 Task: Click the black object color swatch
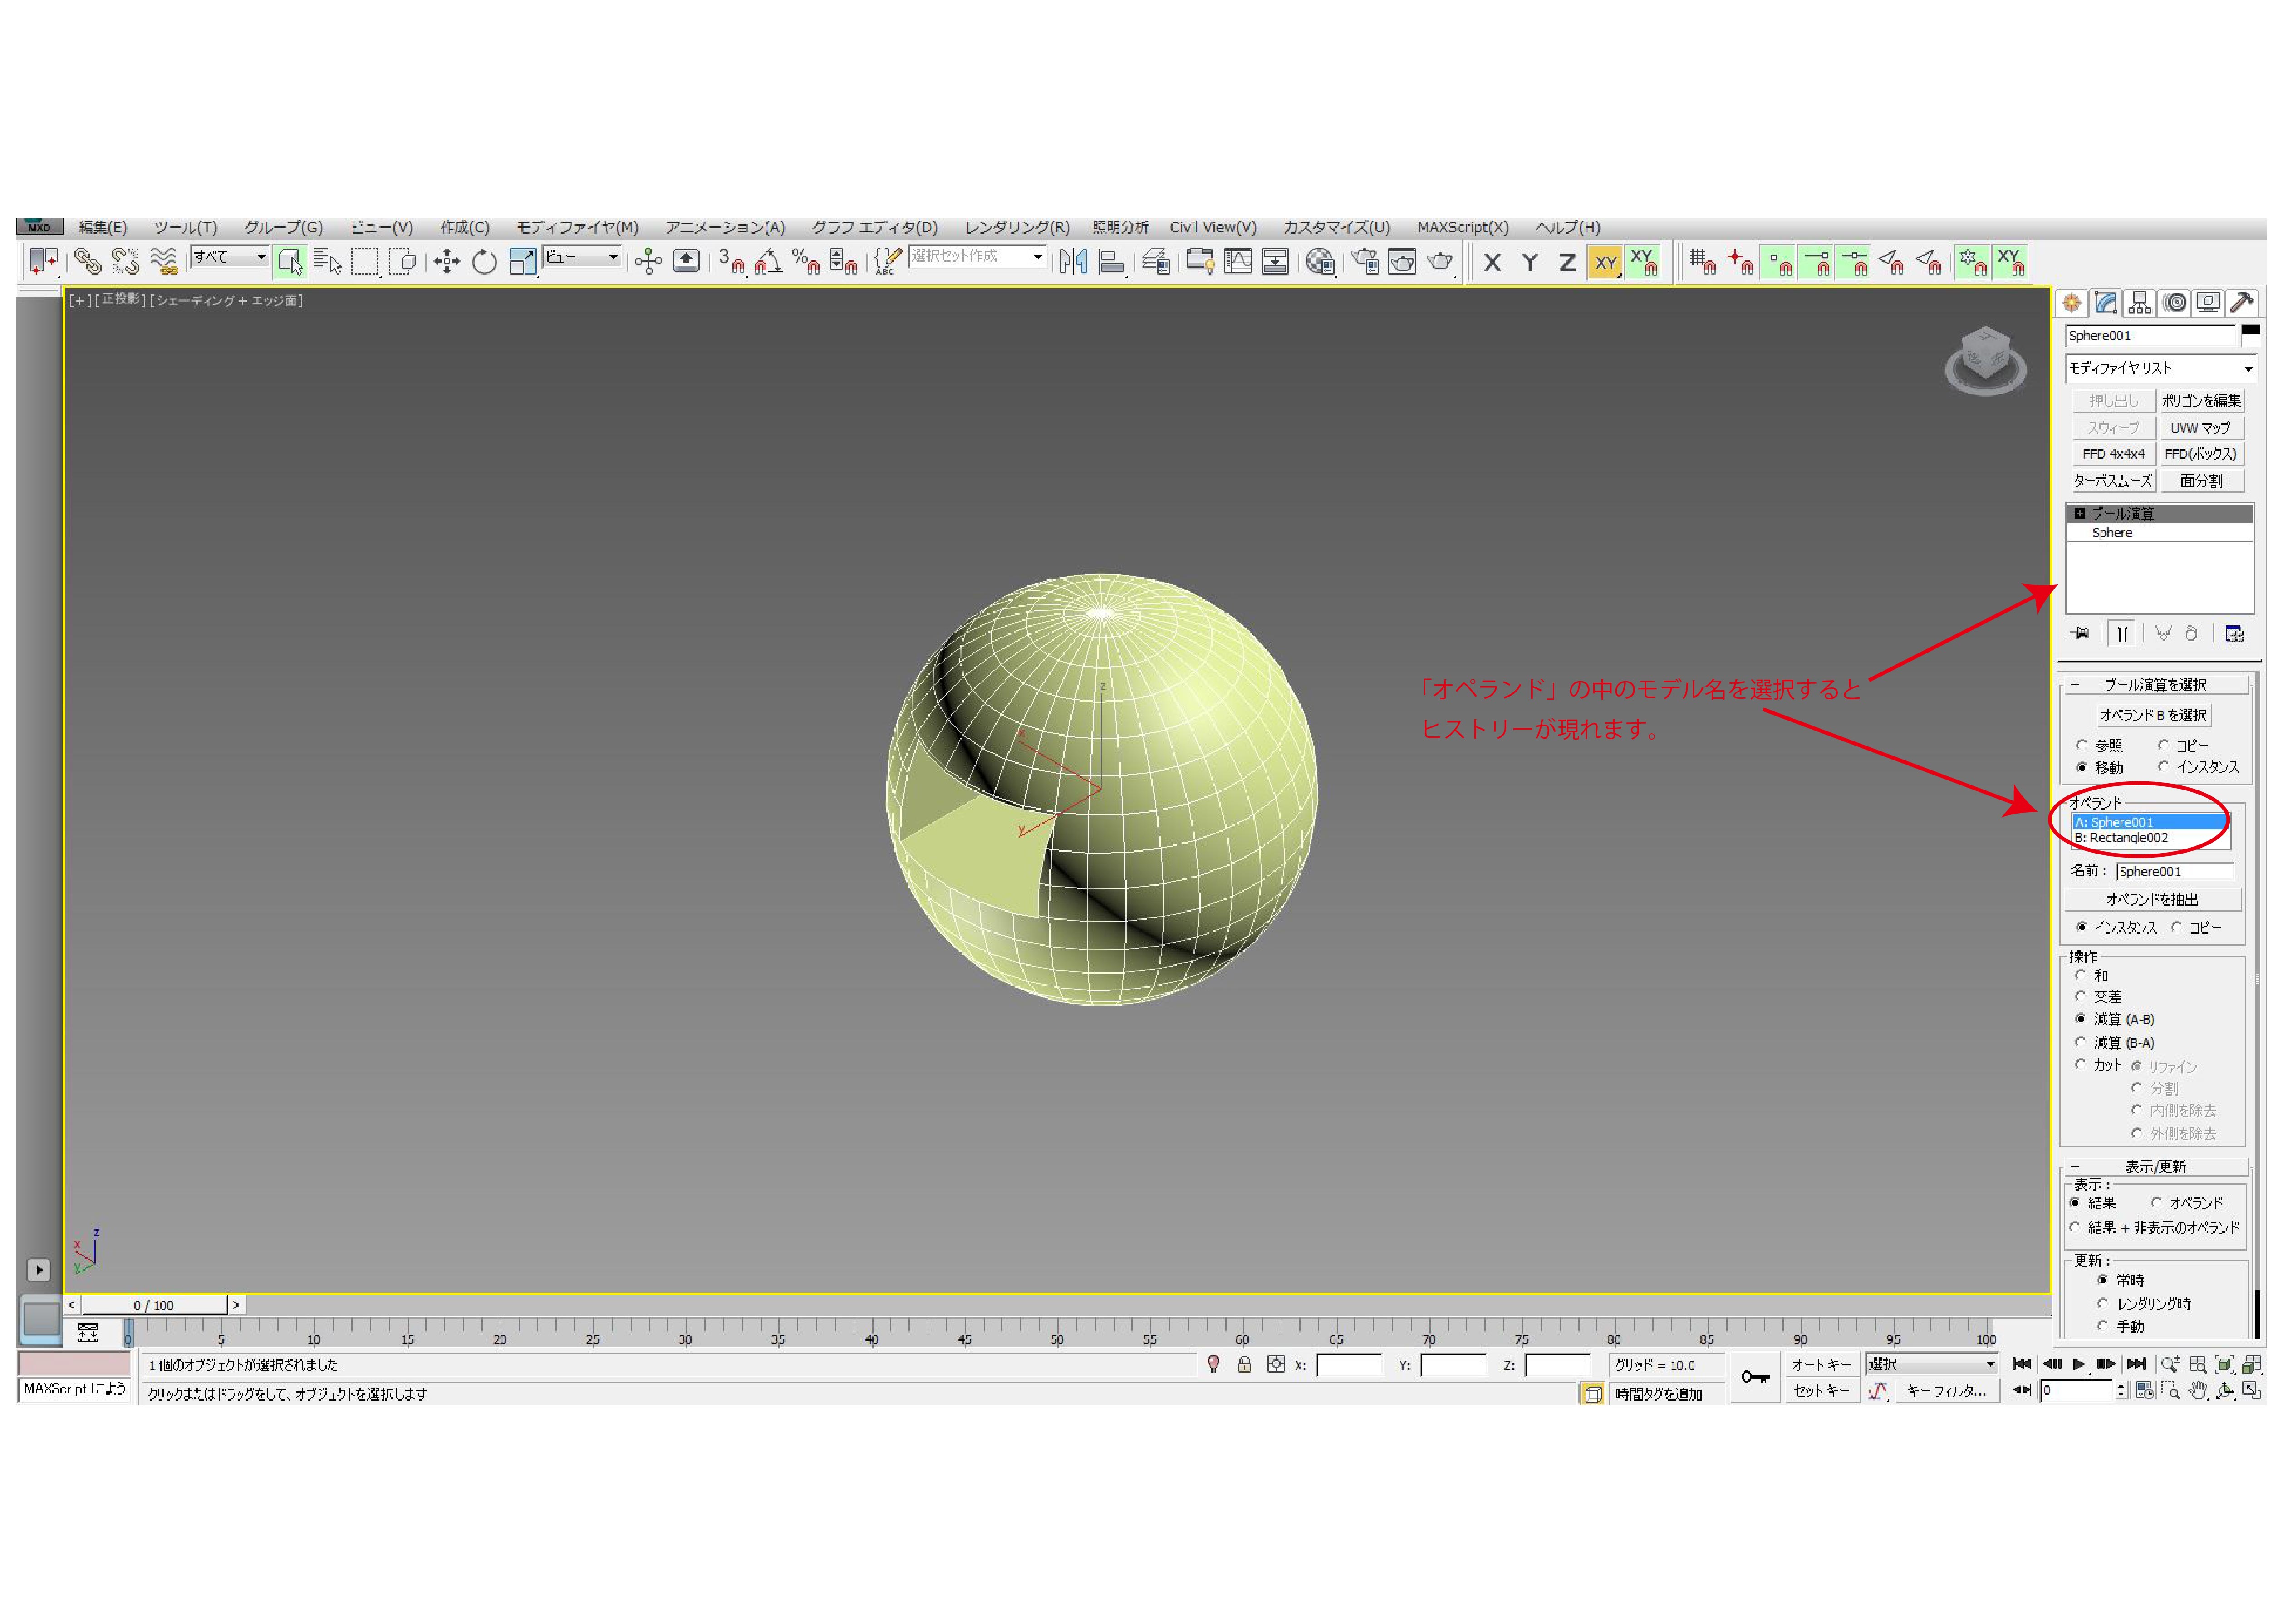(x=2250, y=331)
